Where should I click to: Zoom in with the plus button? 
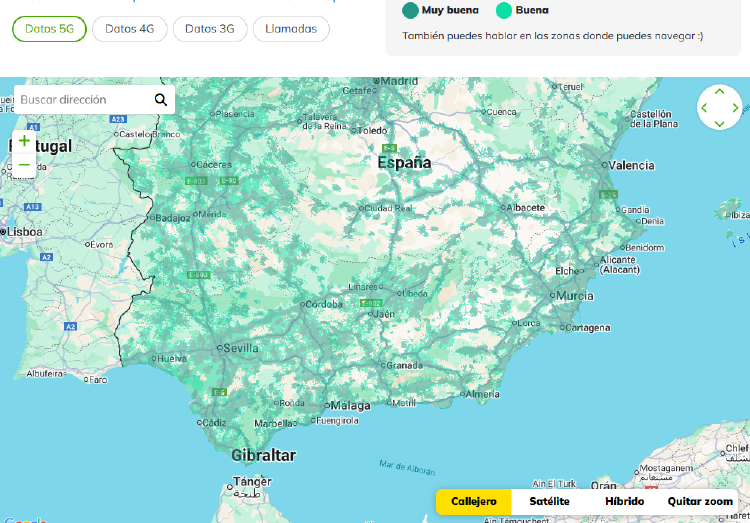24,141
